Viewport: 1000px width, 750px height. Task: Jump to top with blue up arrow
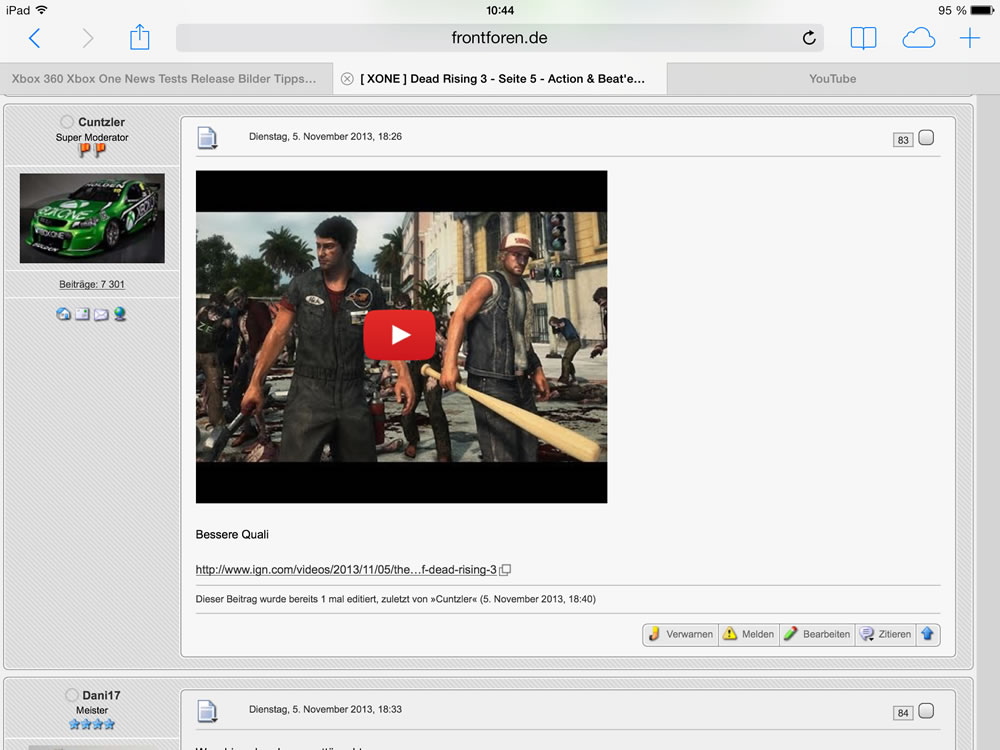click(x=927, y=634)
